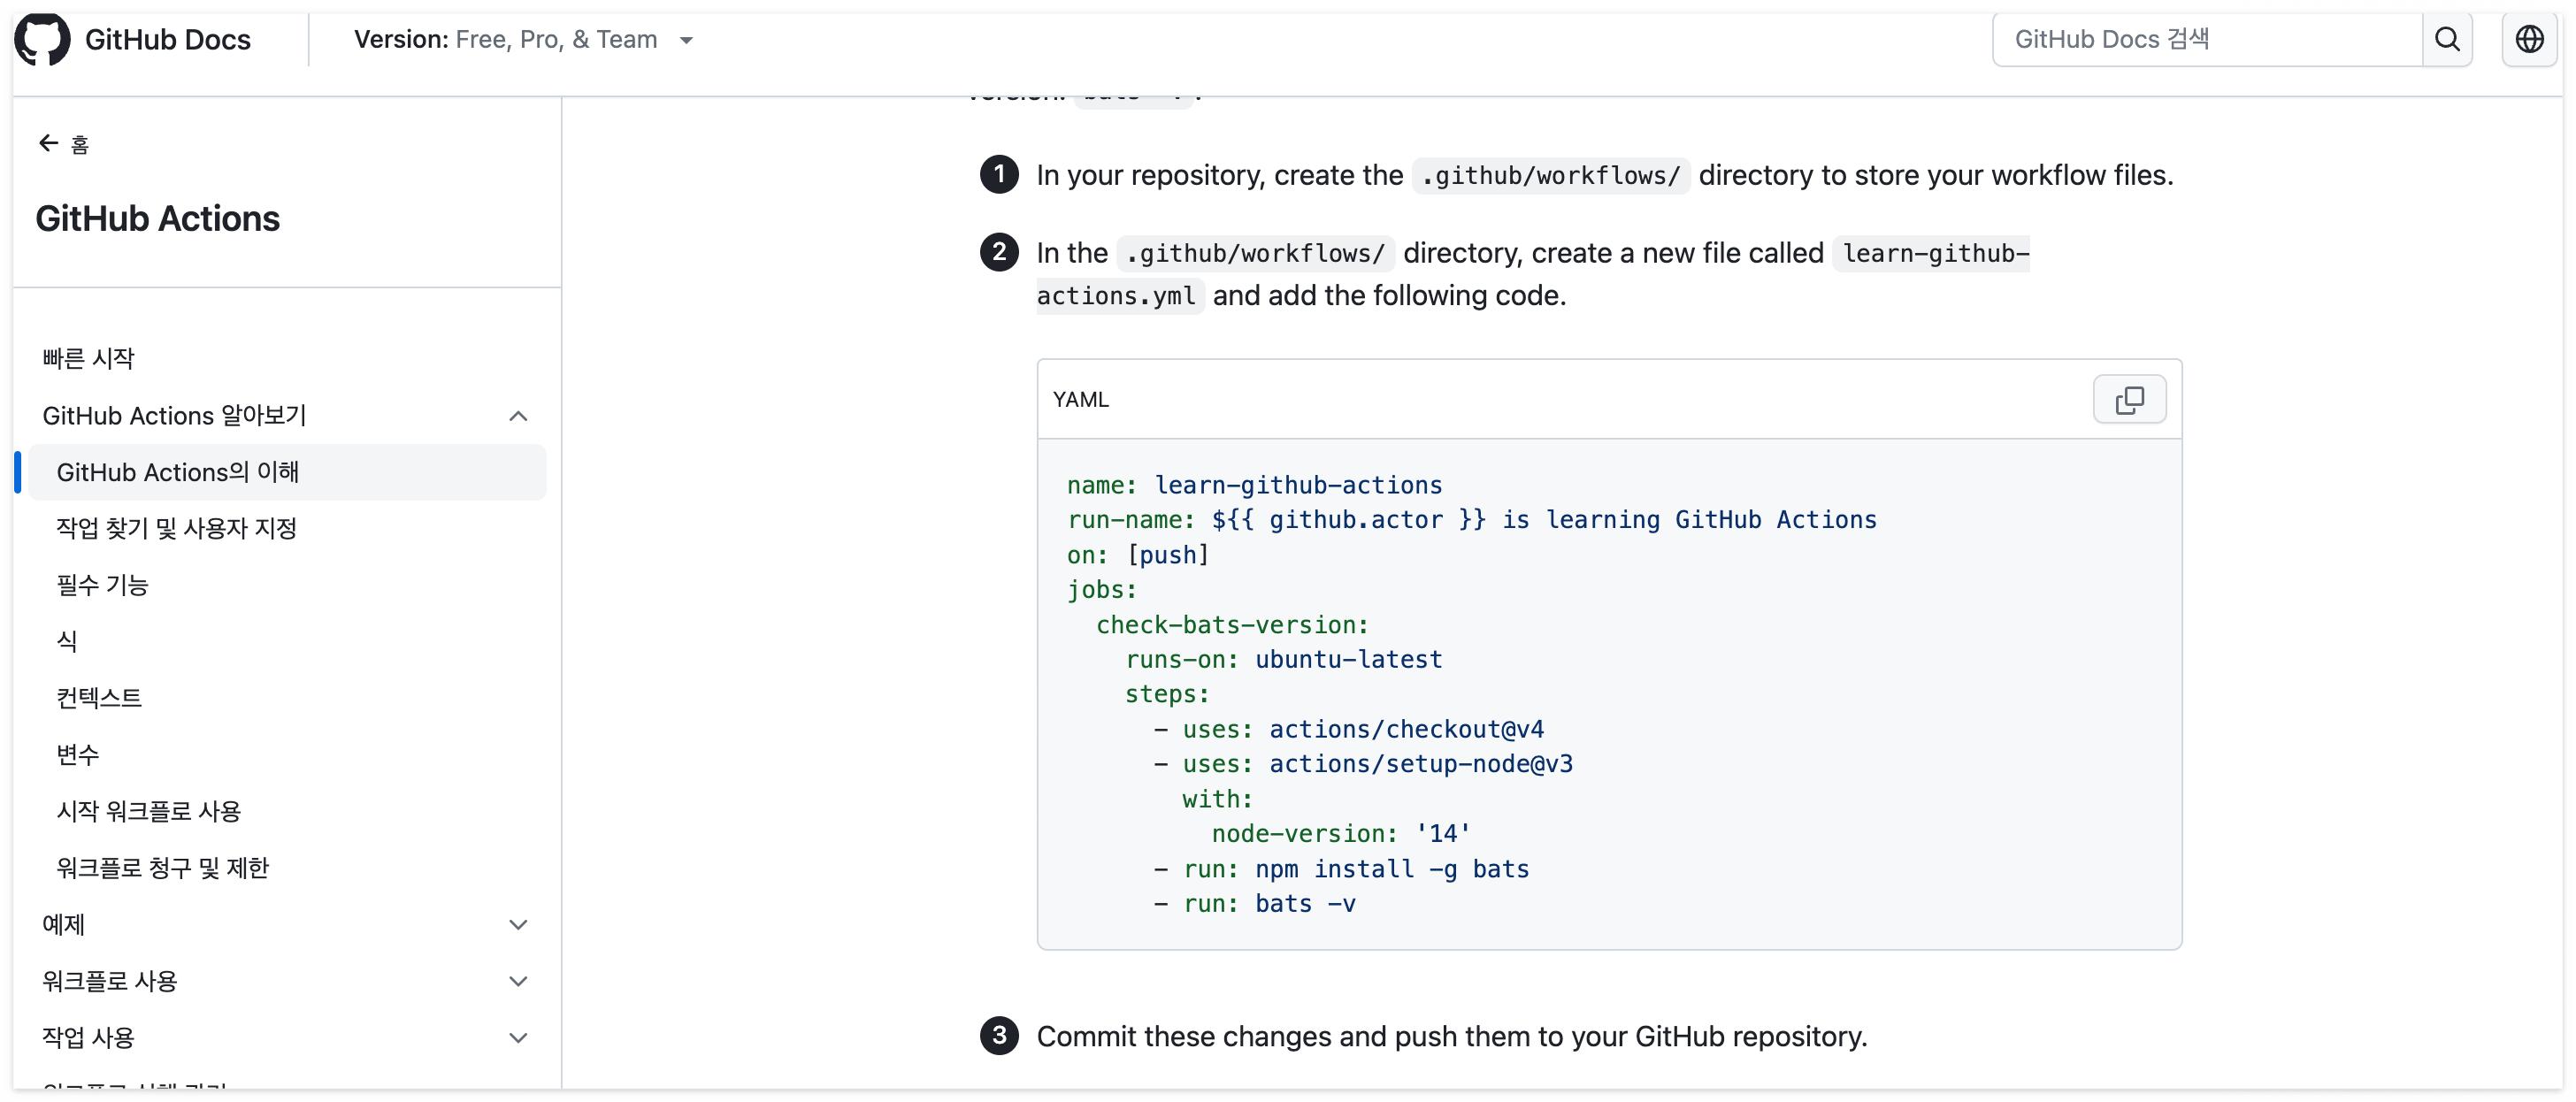
Task: Collapse GitHub Actions 알아보기 section
Action: (517, 416)
